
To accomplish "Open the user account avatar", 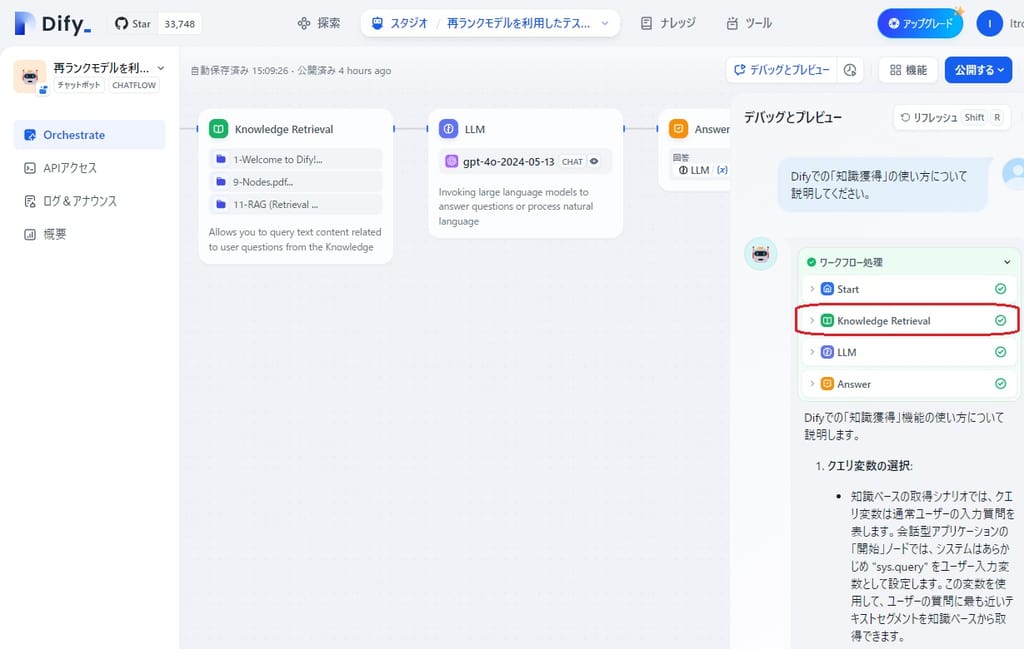I will pos(989,23).
